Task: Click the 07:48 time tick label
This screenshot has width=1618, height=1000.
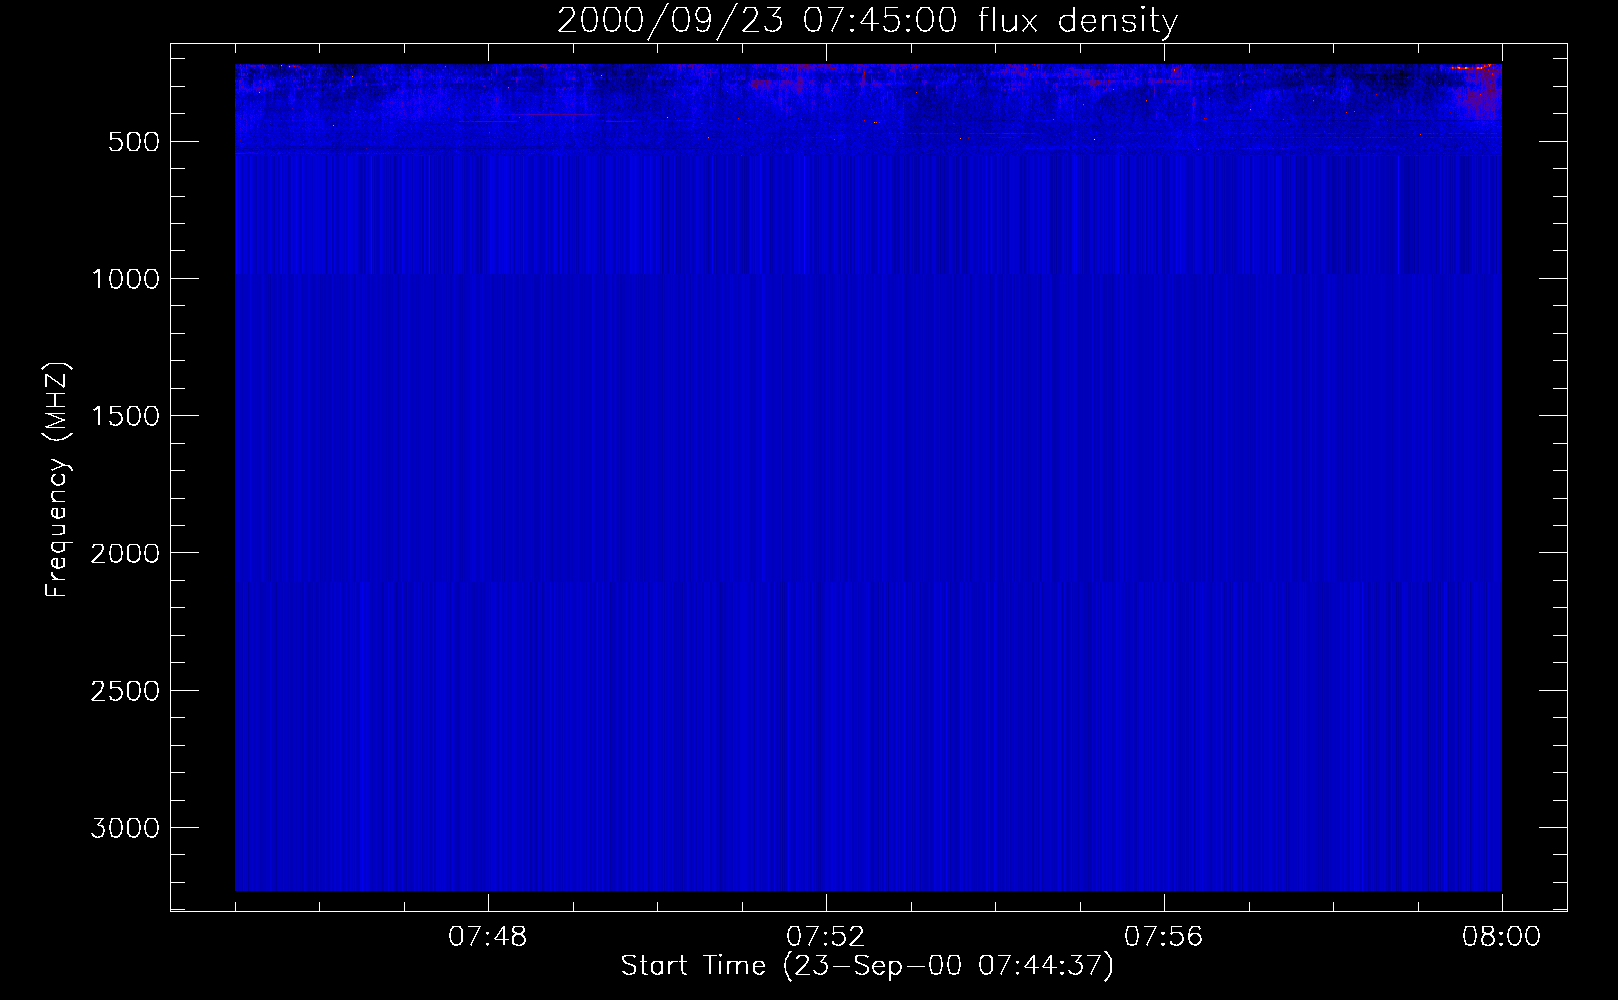Action: [x=487, y=937]
